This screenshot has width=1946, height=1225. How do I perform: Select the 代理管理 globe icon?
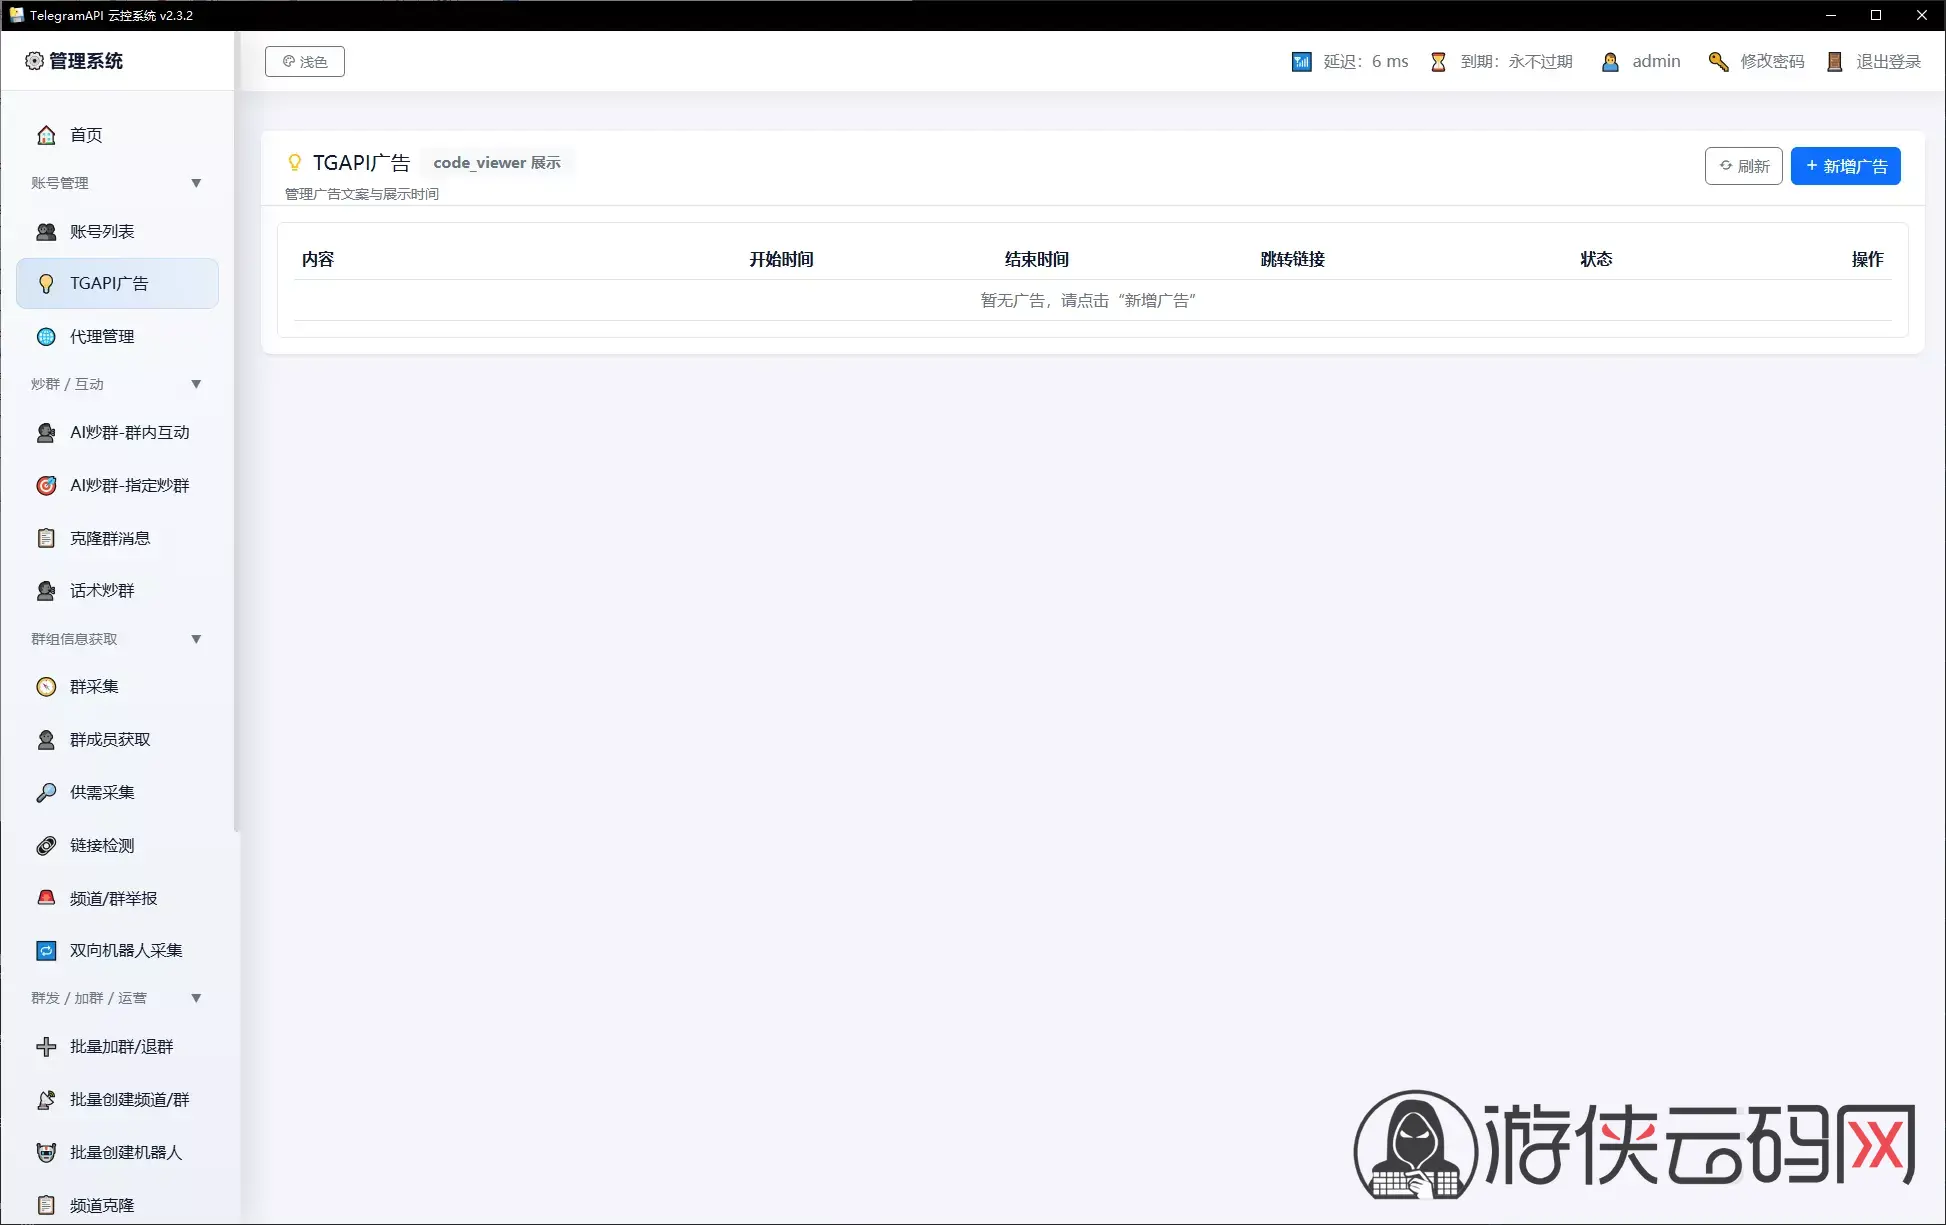coord(46,337)
